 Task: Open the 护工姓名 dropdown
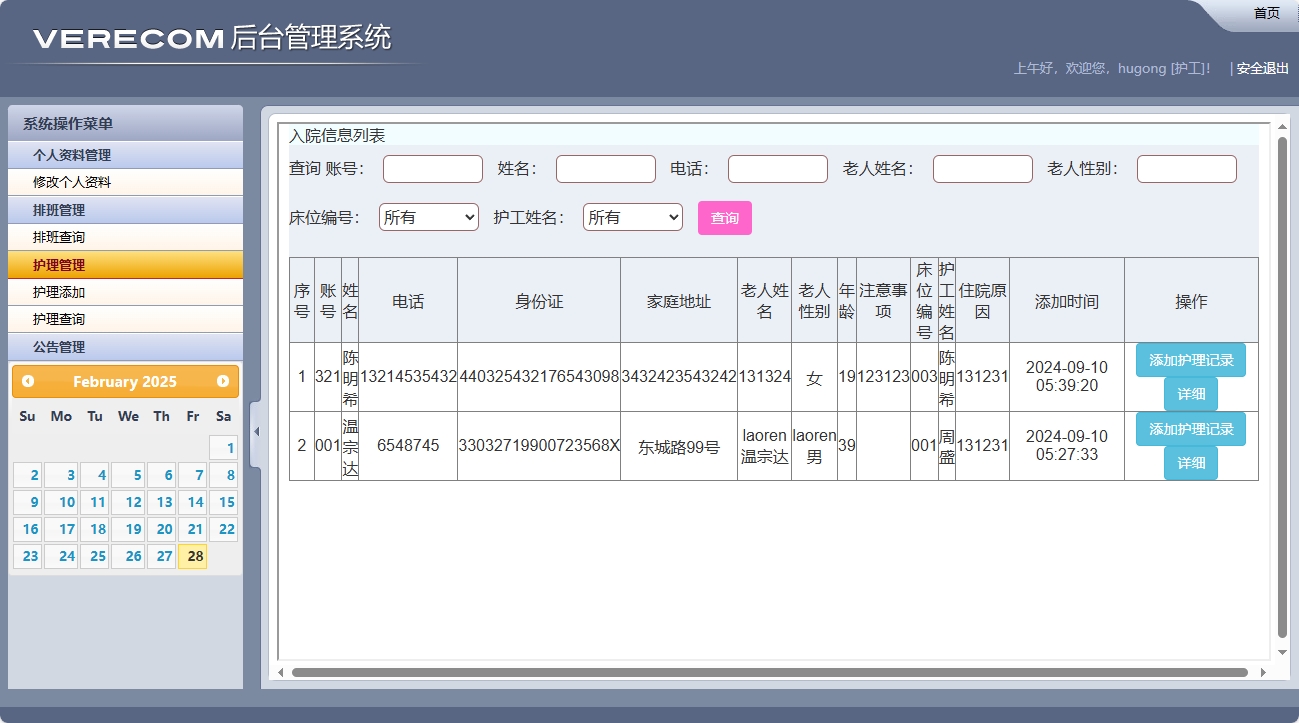click(632, 216)
